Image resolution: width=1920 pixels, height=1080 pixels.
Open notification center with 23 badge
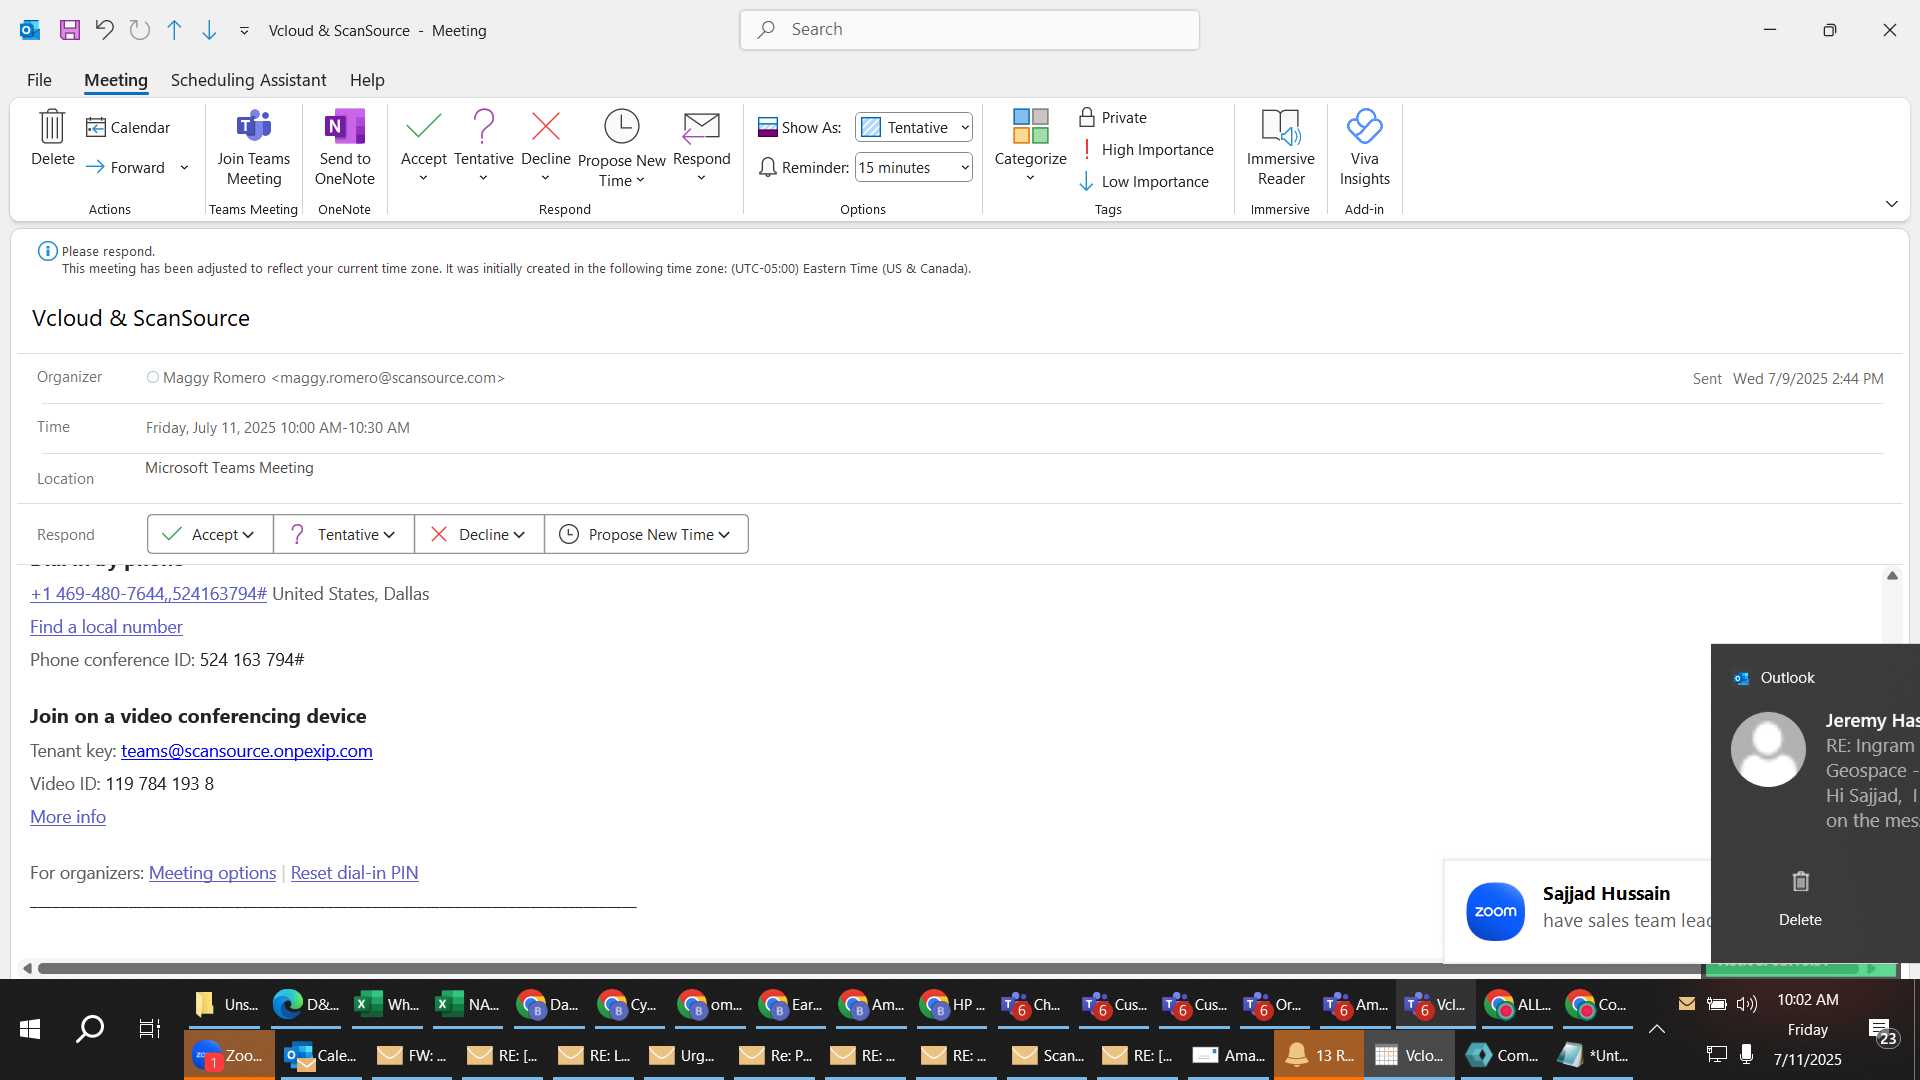[x=1883, y=1031]
